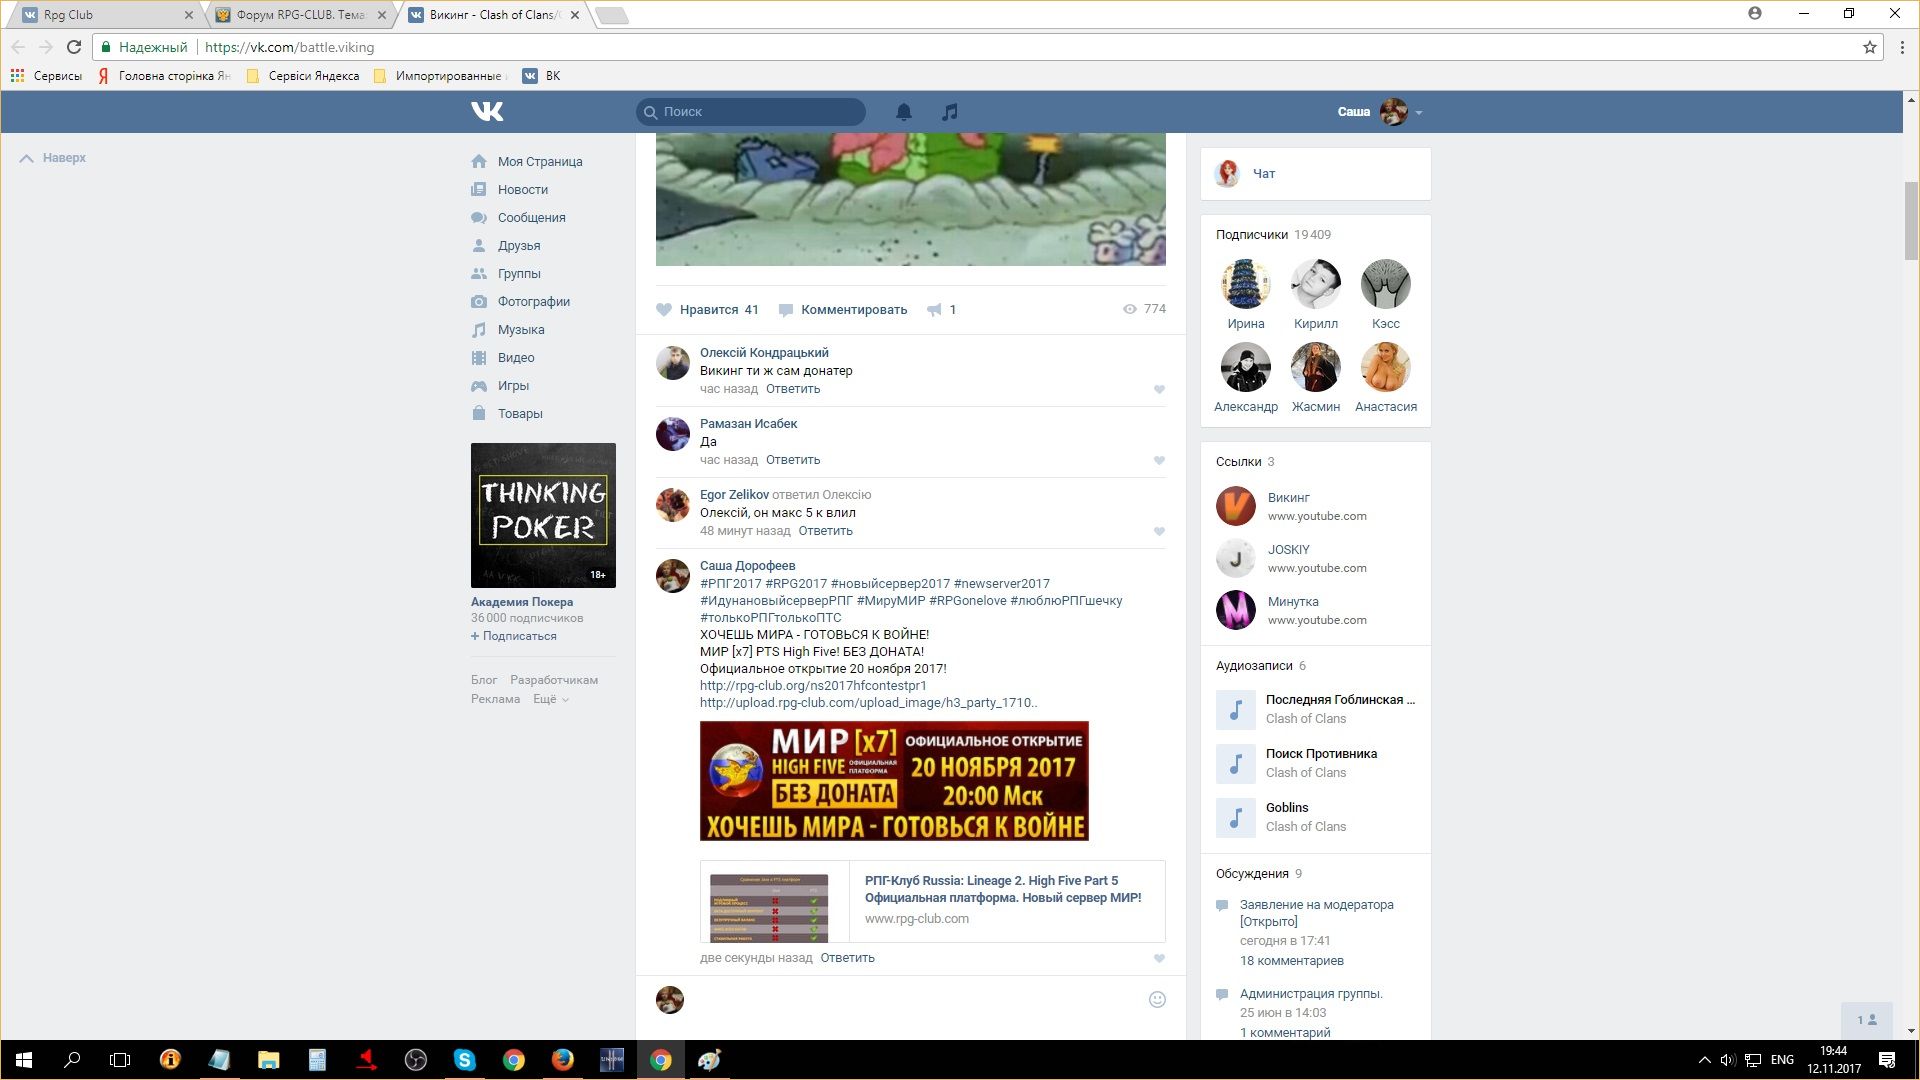
Task: Open the notifications bell icon
Action: coord(903,112)
